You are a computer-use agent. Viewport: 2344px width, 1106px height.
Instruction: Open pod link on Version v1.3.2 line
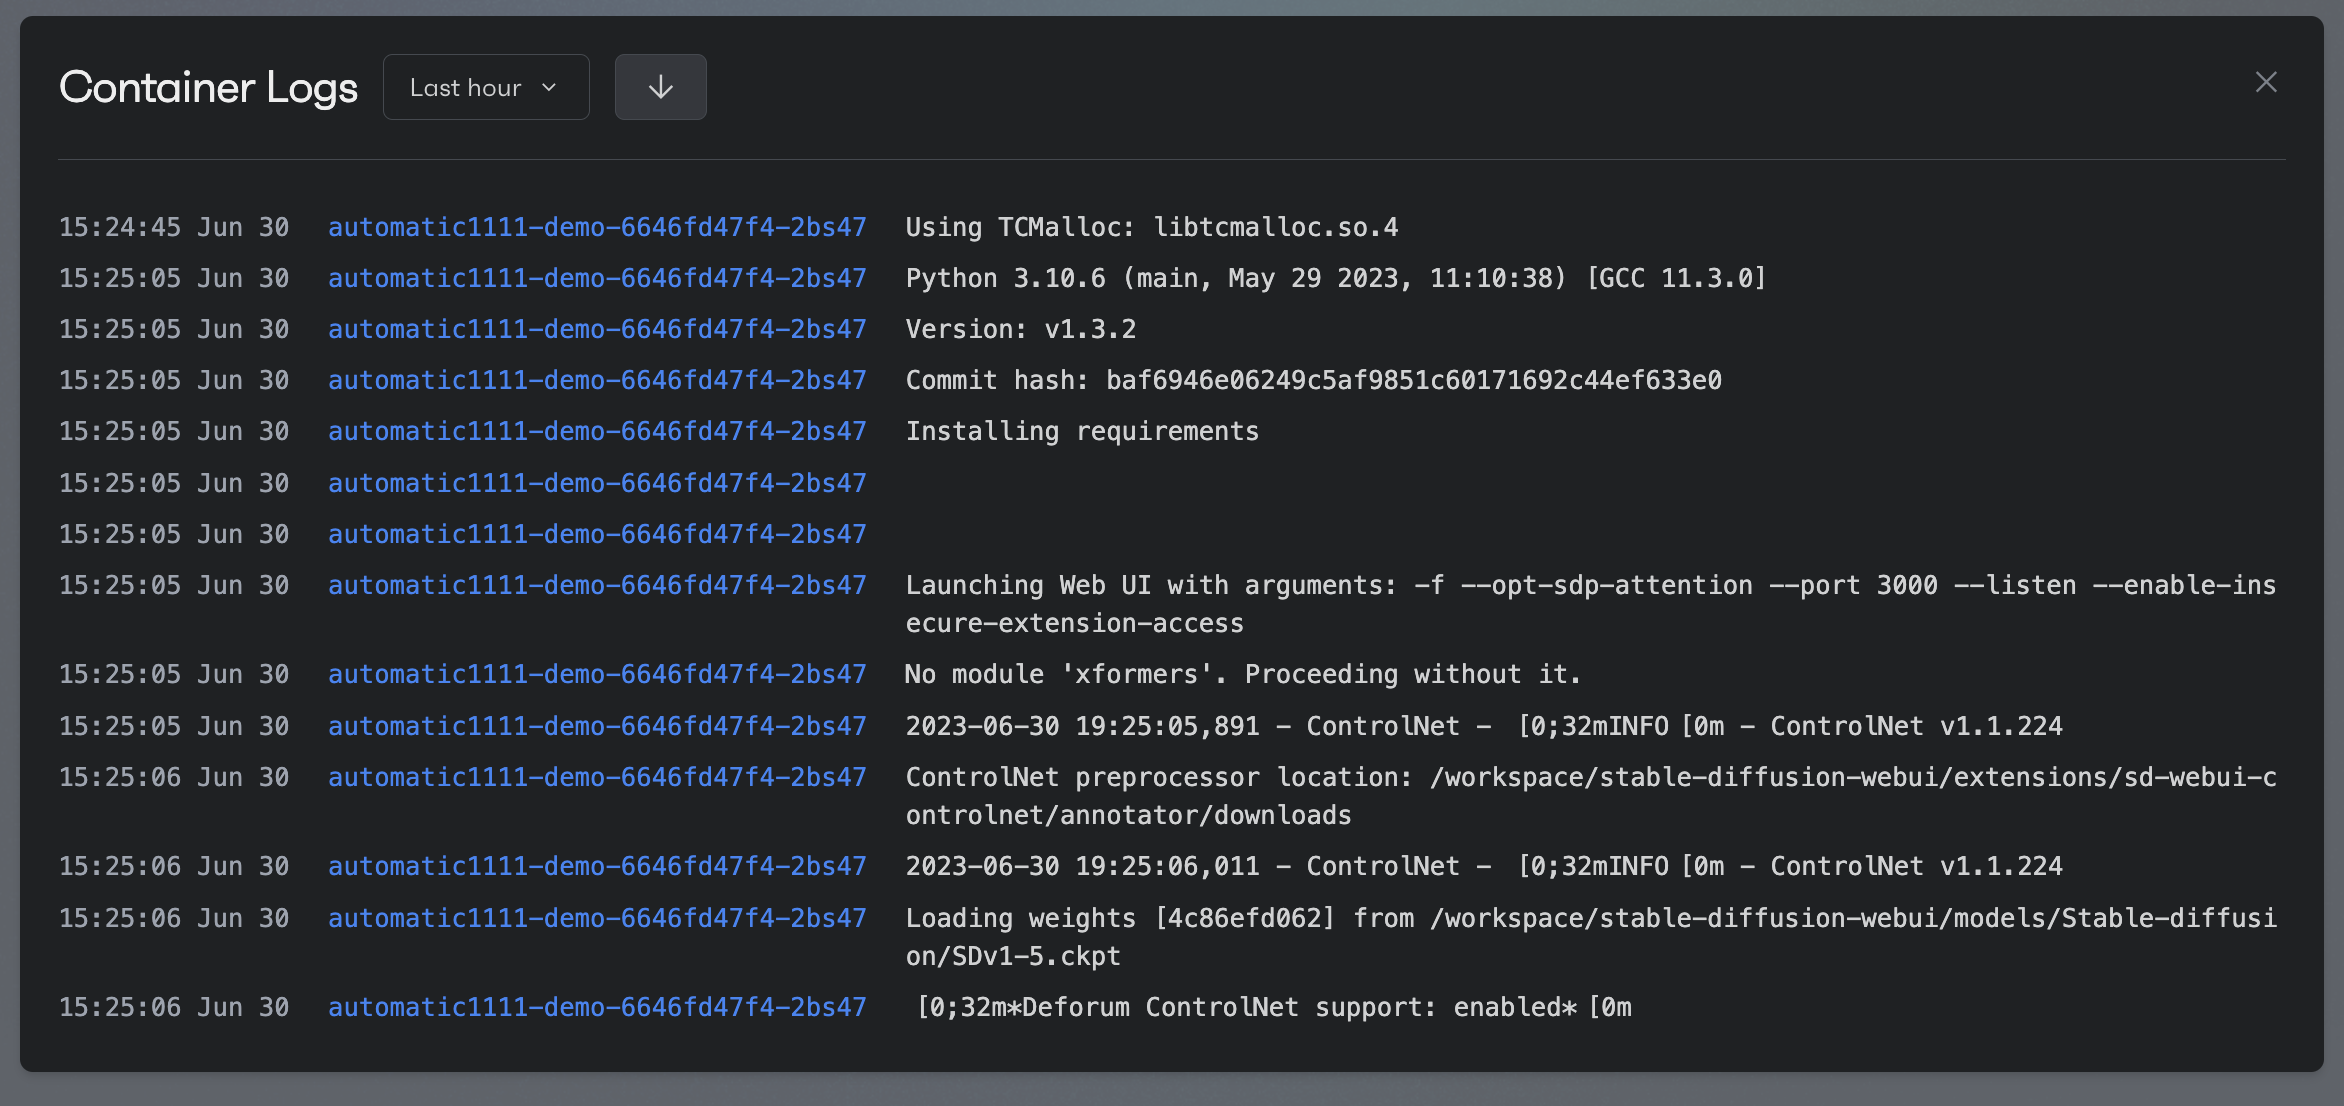[597, 330]
